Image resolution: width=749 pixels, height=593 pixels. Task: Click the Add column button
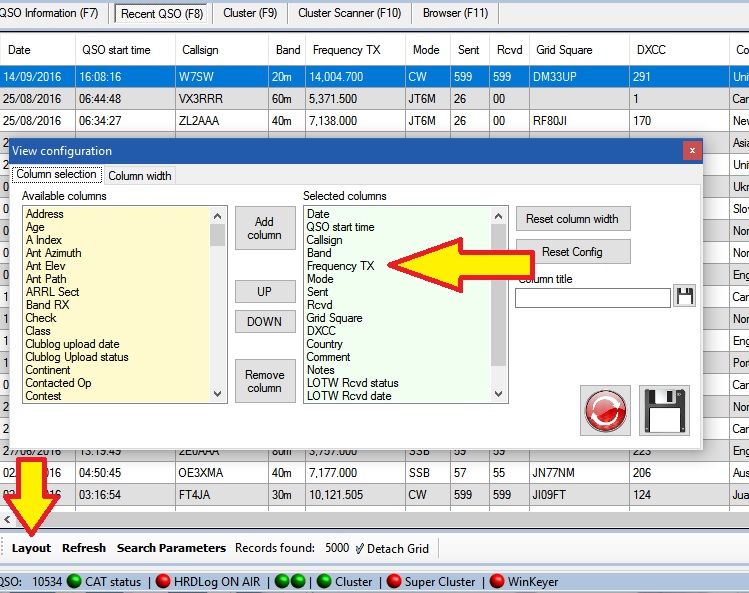tap(265, 228)
